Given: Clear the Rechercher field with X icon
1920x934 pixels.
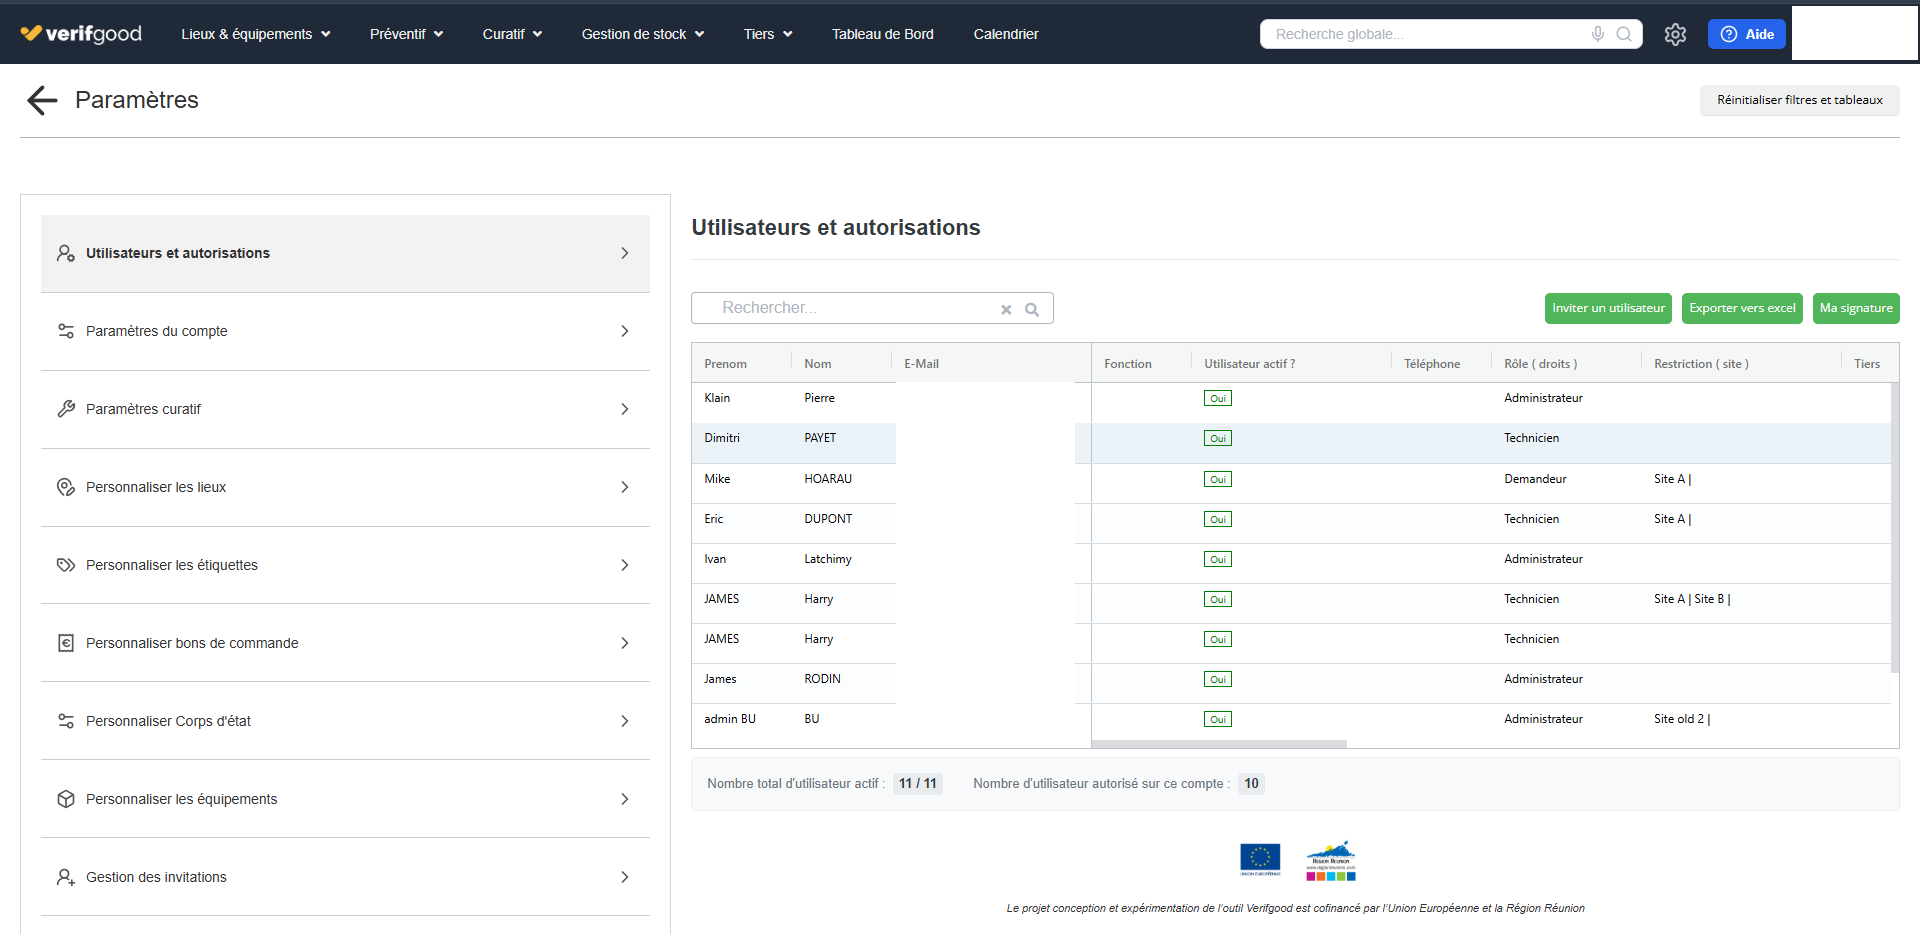Looking at the screenshot, I should [1006, 309].
